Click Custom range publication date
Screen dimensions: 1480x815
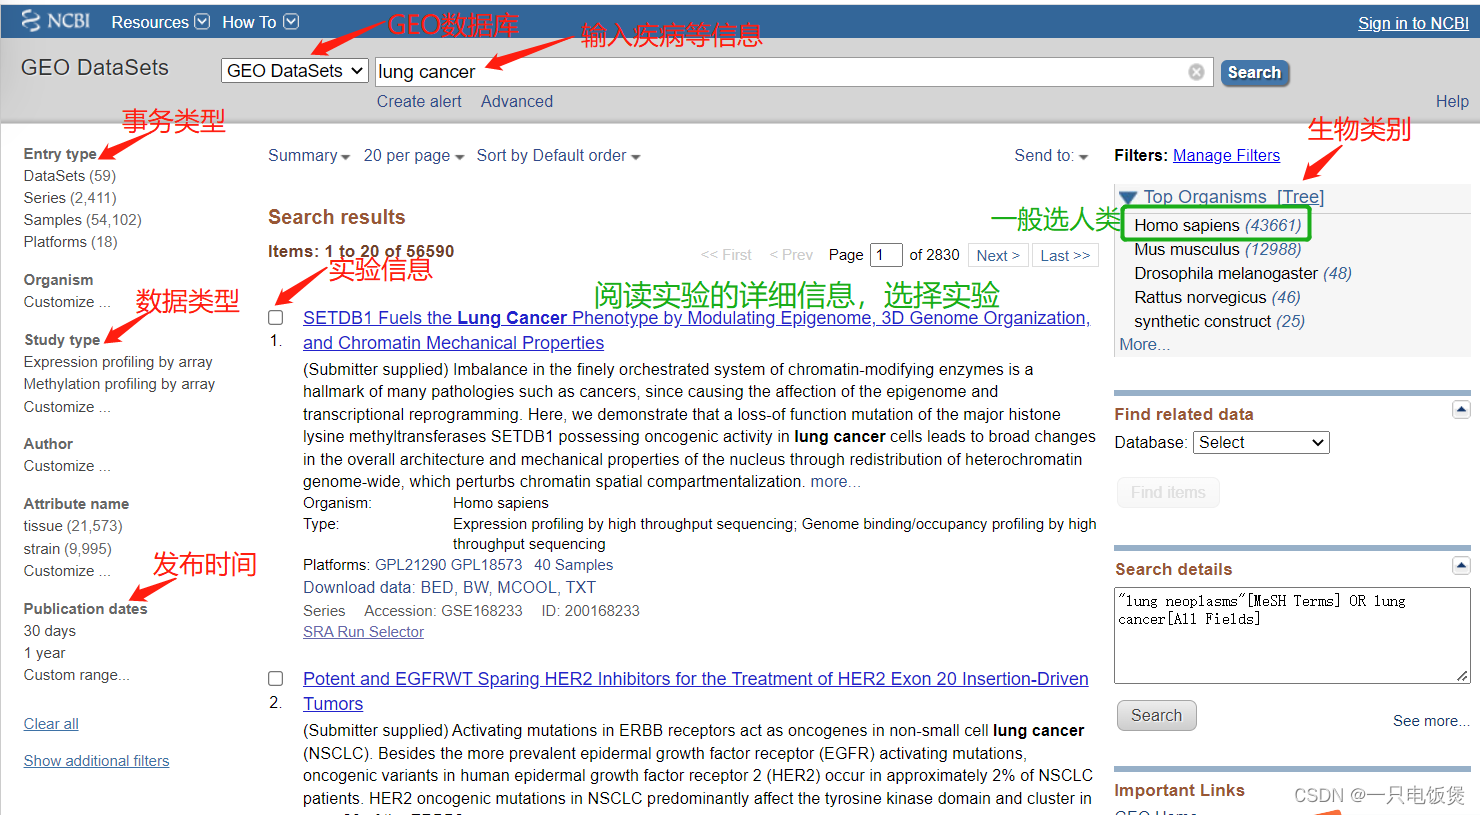point(77,675)
